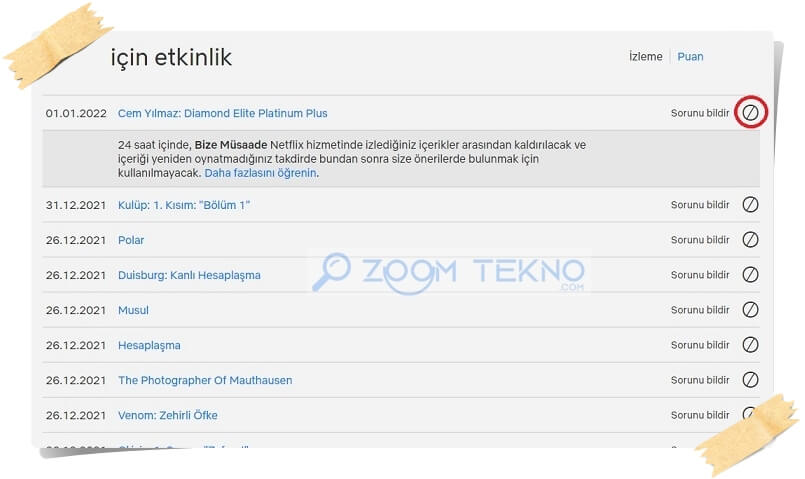Report a problem for Hesaplaşma row
805x479 pixels.
coord(700,345)
